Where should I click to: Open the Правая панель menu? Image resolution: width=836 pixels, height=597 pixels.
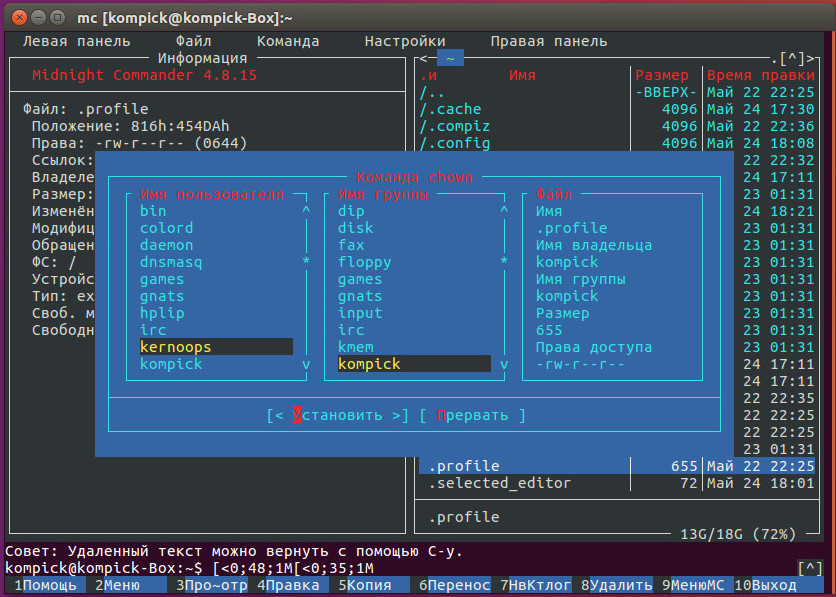point(549,41)
